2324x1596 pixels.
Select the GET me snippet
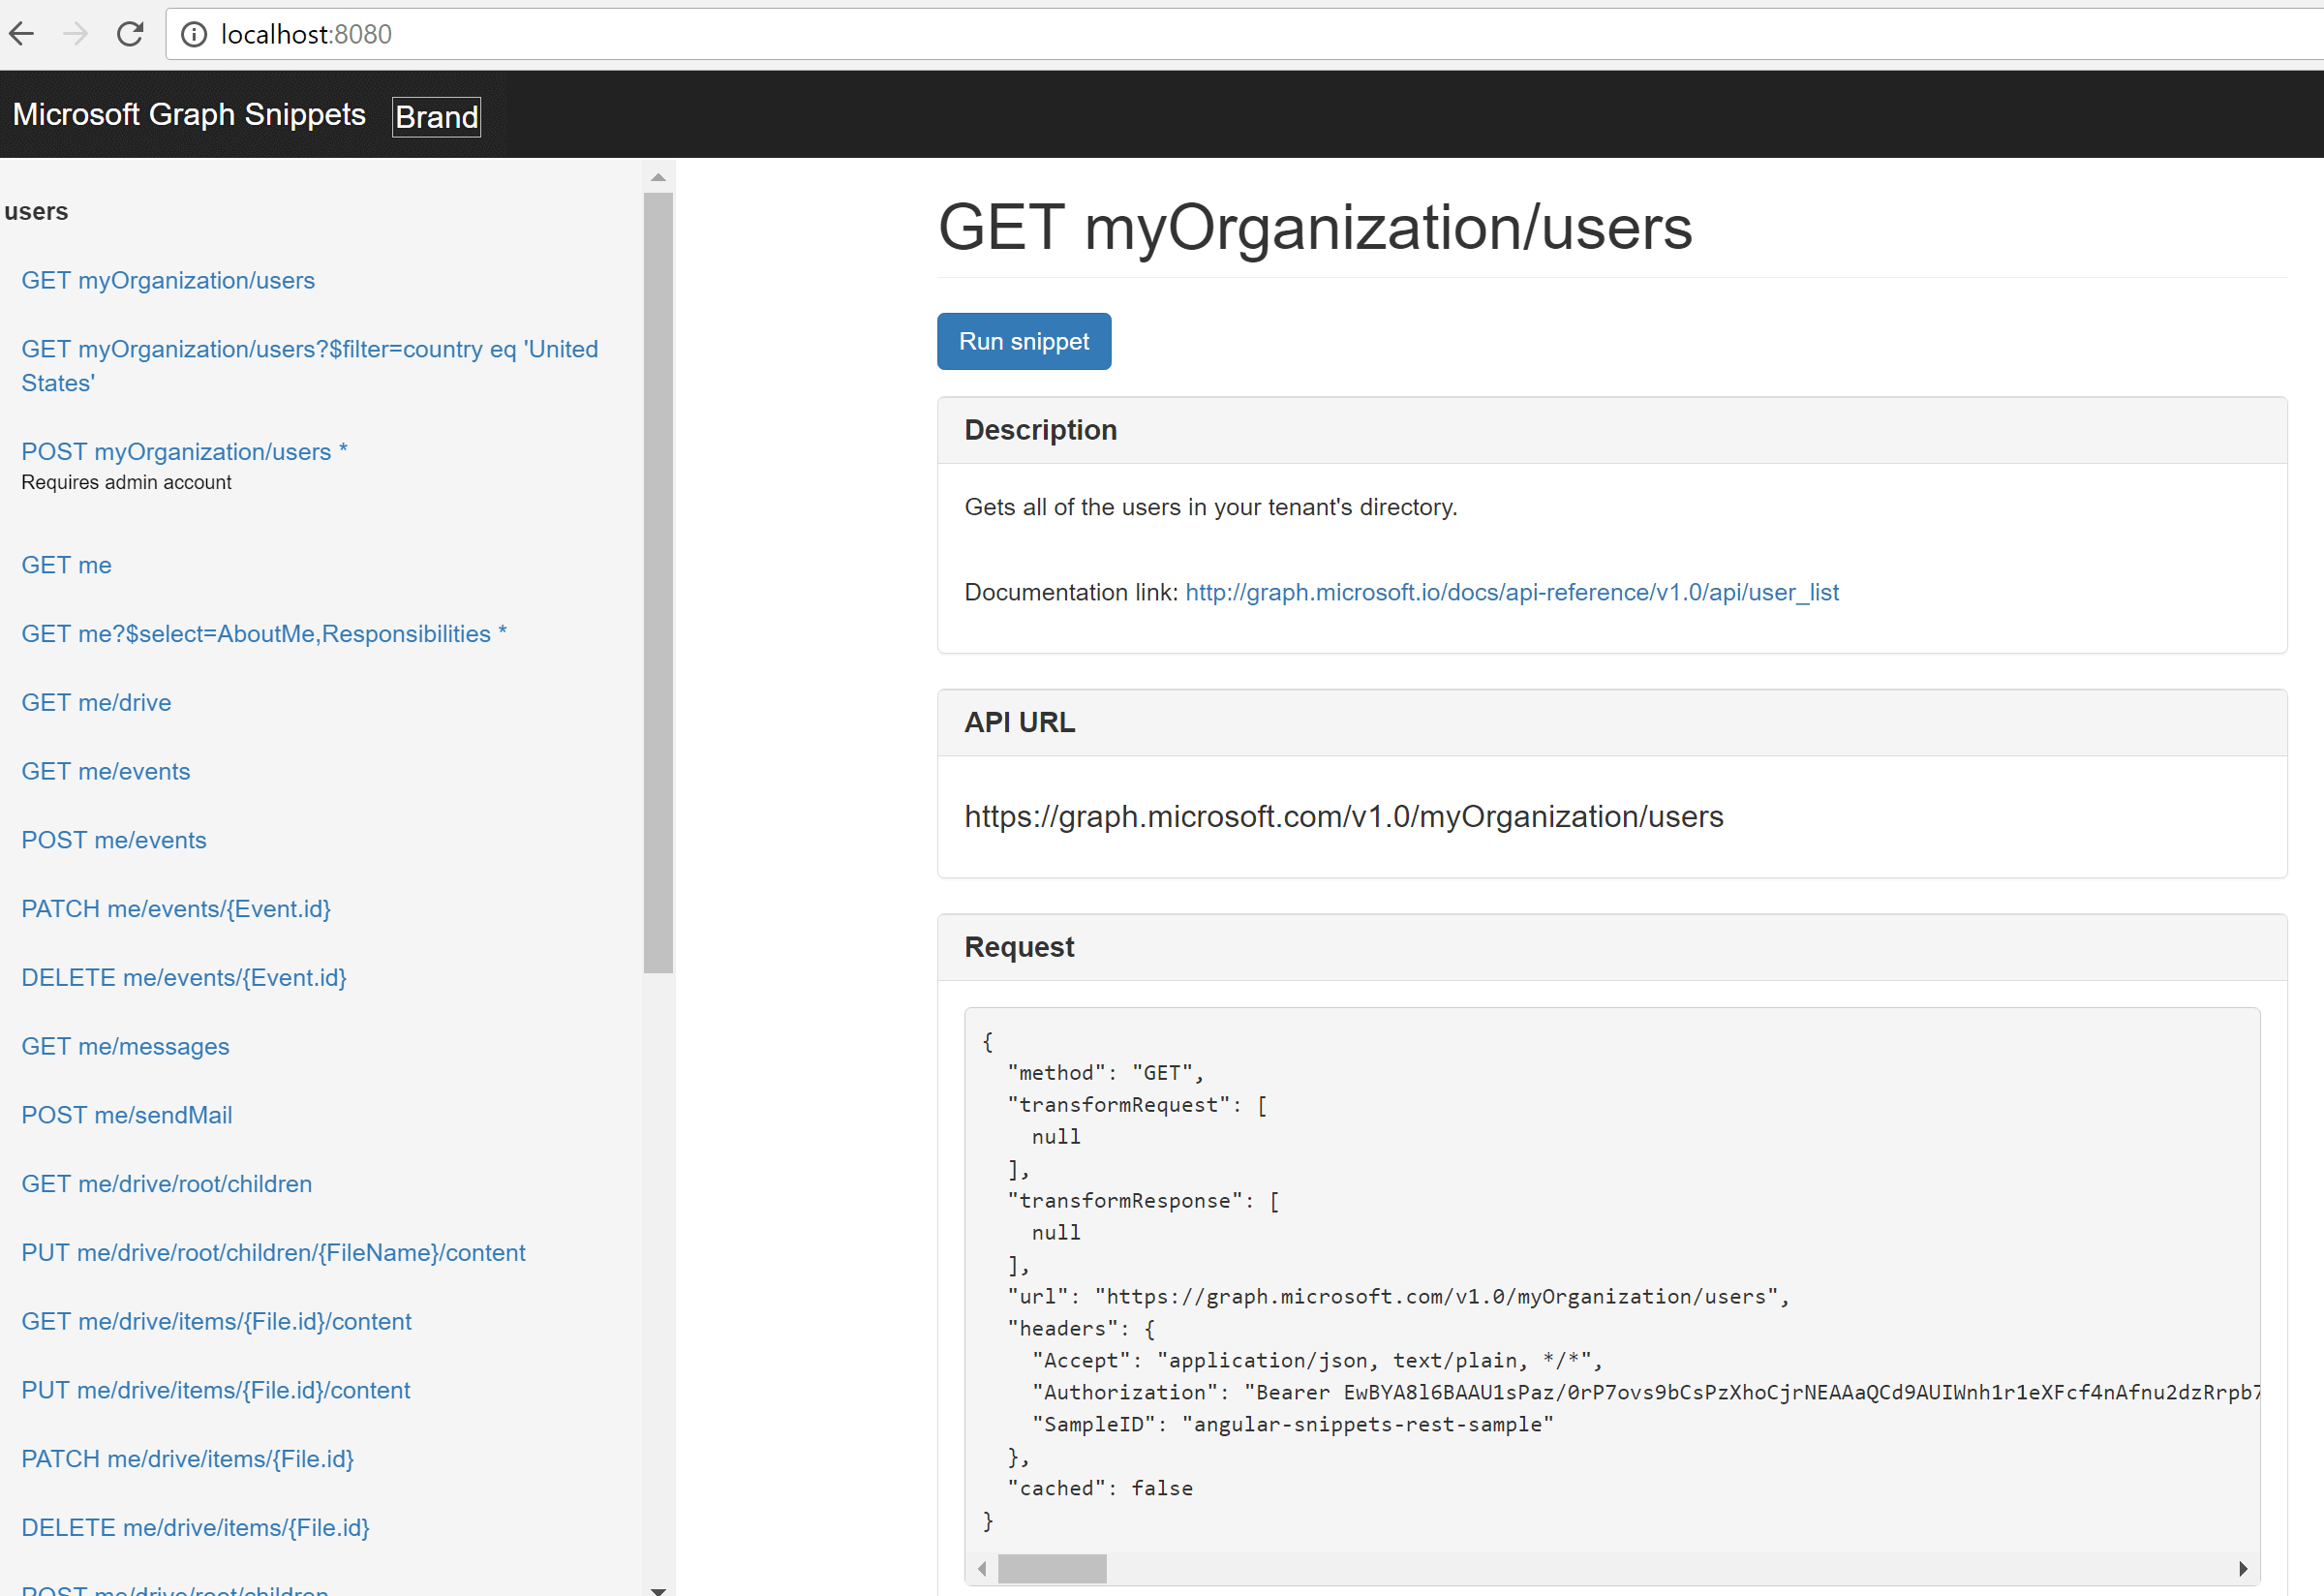coord(66,565)
